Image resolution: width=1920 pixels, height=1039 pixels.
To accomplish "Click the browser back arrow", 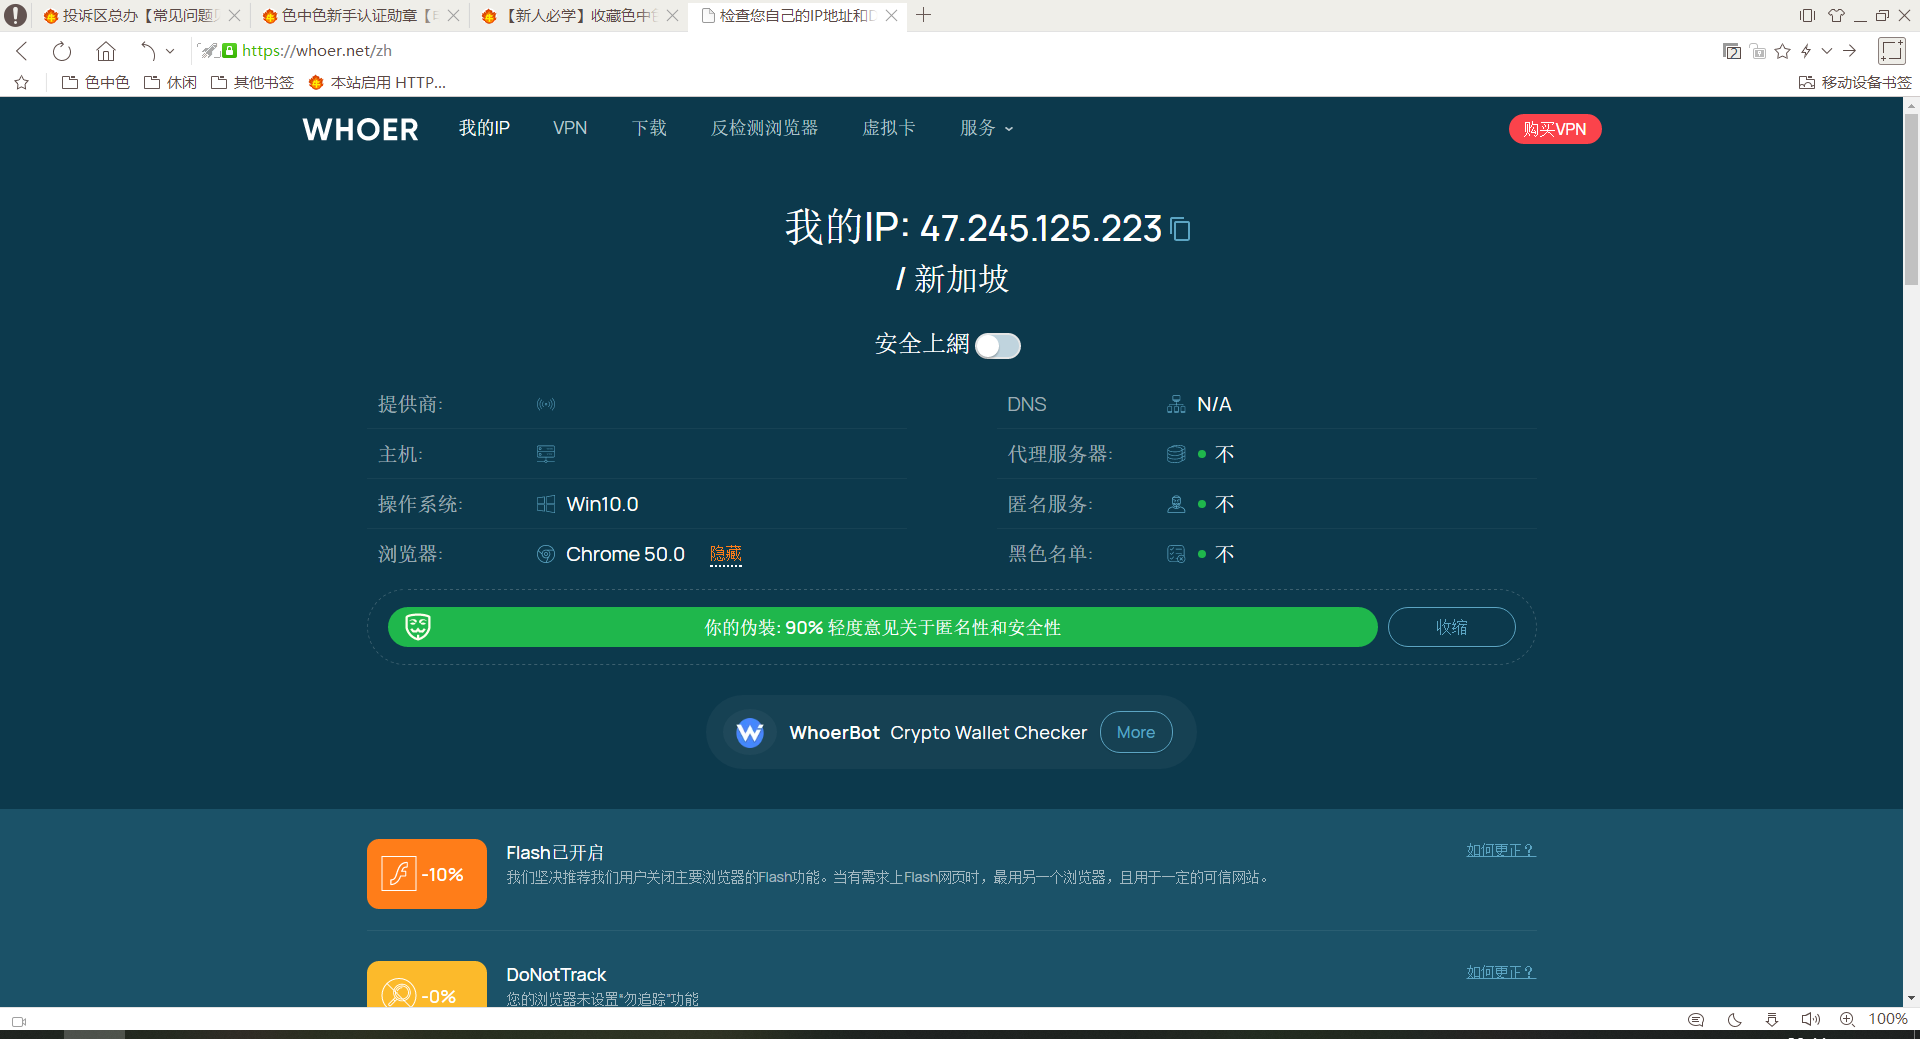I will (x=22, y=51).
